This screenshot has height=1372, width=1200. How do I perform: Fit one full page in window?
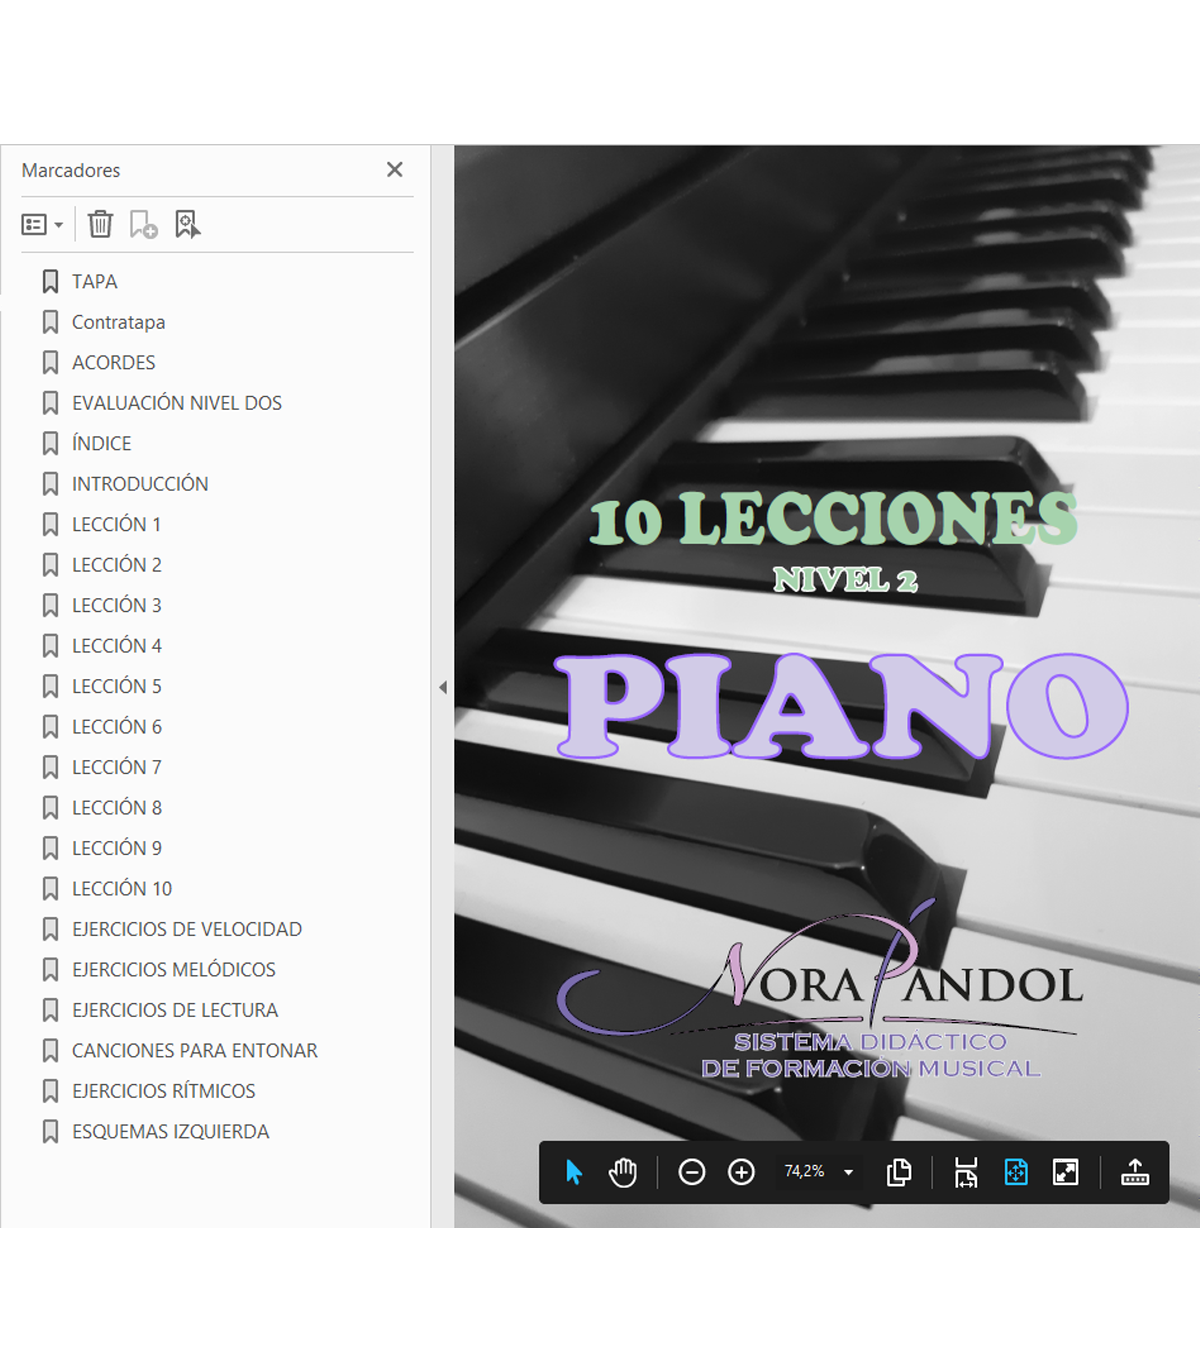tap(1016, 1172)
